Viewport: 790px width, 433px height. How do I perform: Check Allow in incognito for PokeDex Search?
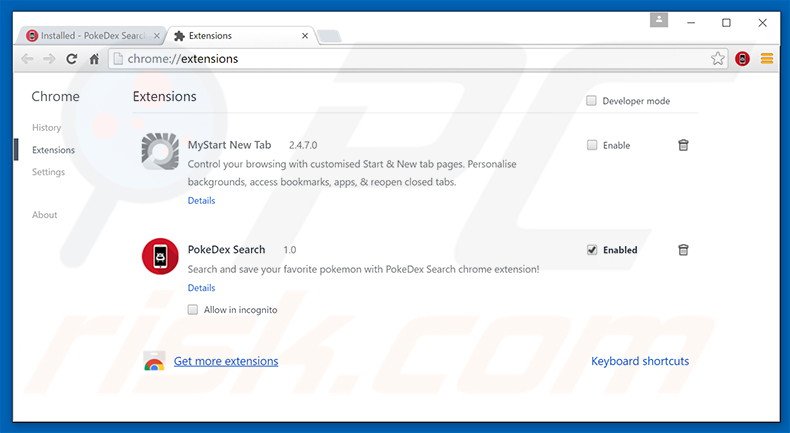tap(192, 310)
